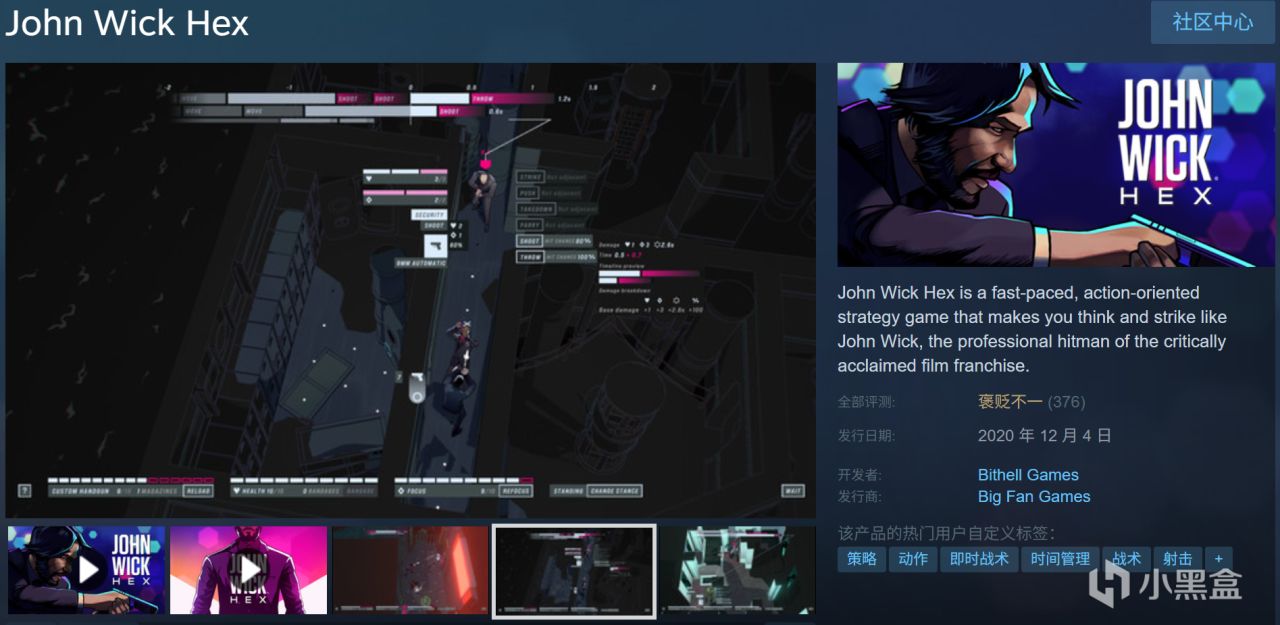The width and height of the screenshot is (1280, 625).
Task: Open the Big Fan Games publisher link
Action: (1034, 497)
